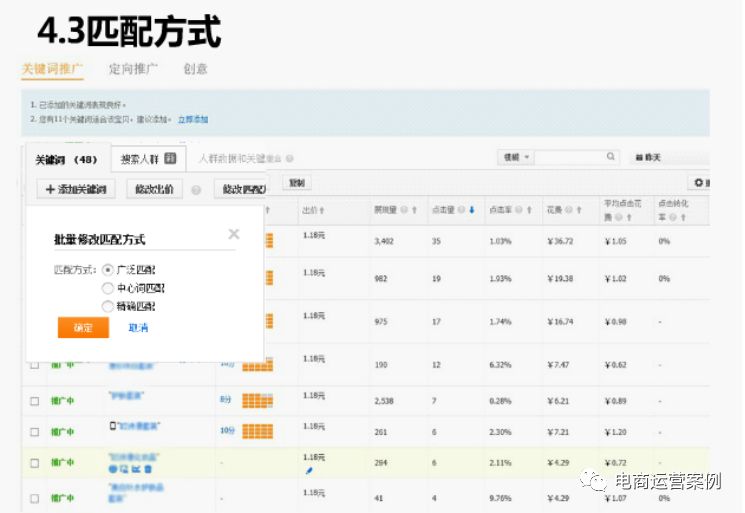Confirm with the orange 确定 button
This screenshot has height=513, width=745.
click(83, 327)
